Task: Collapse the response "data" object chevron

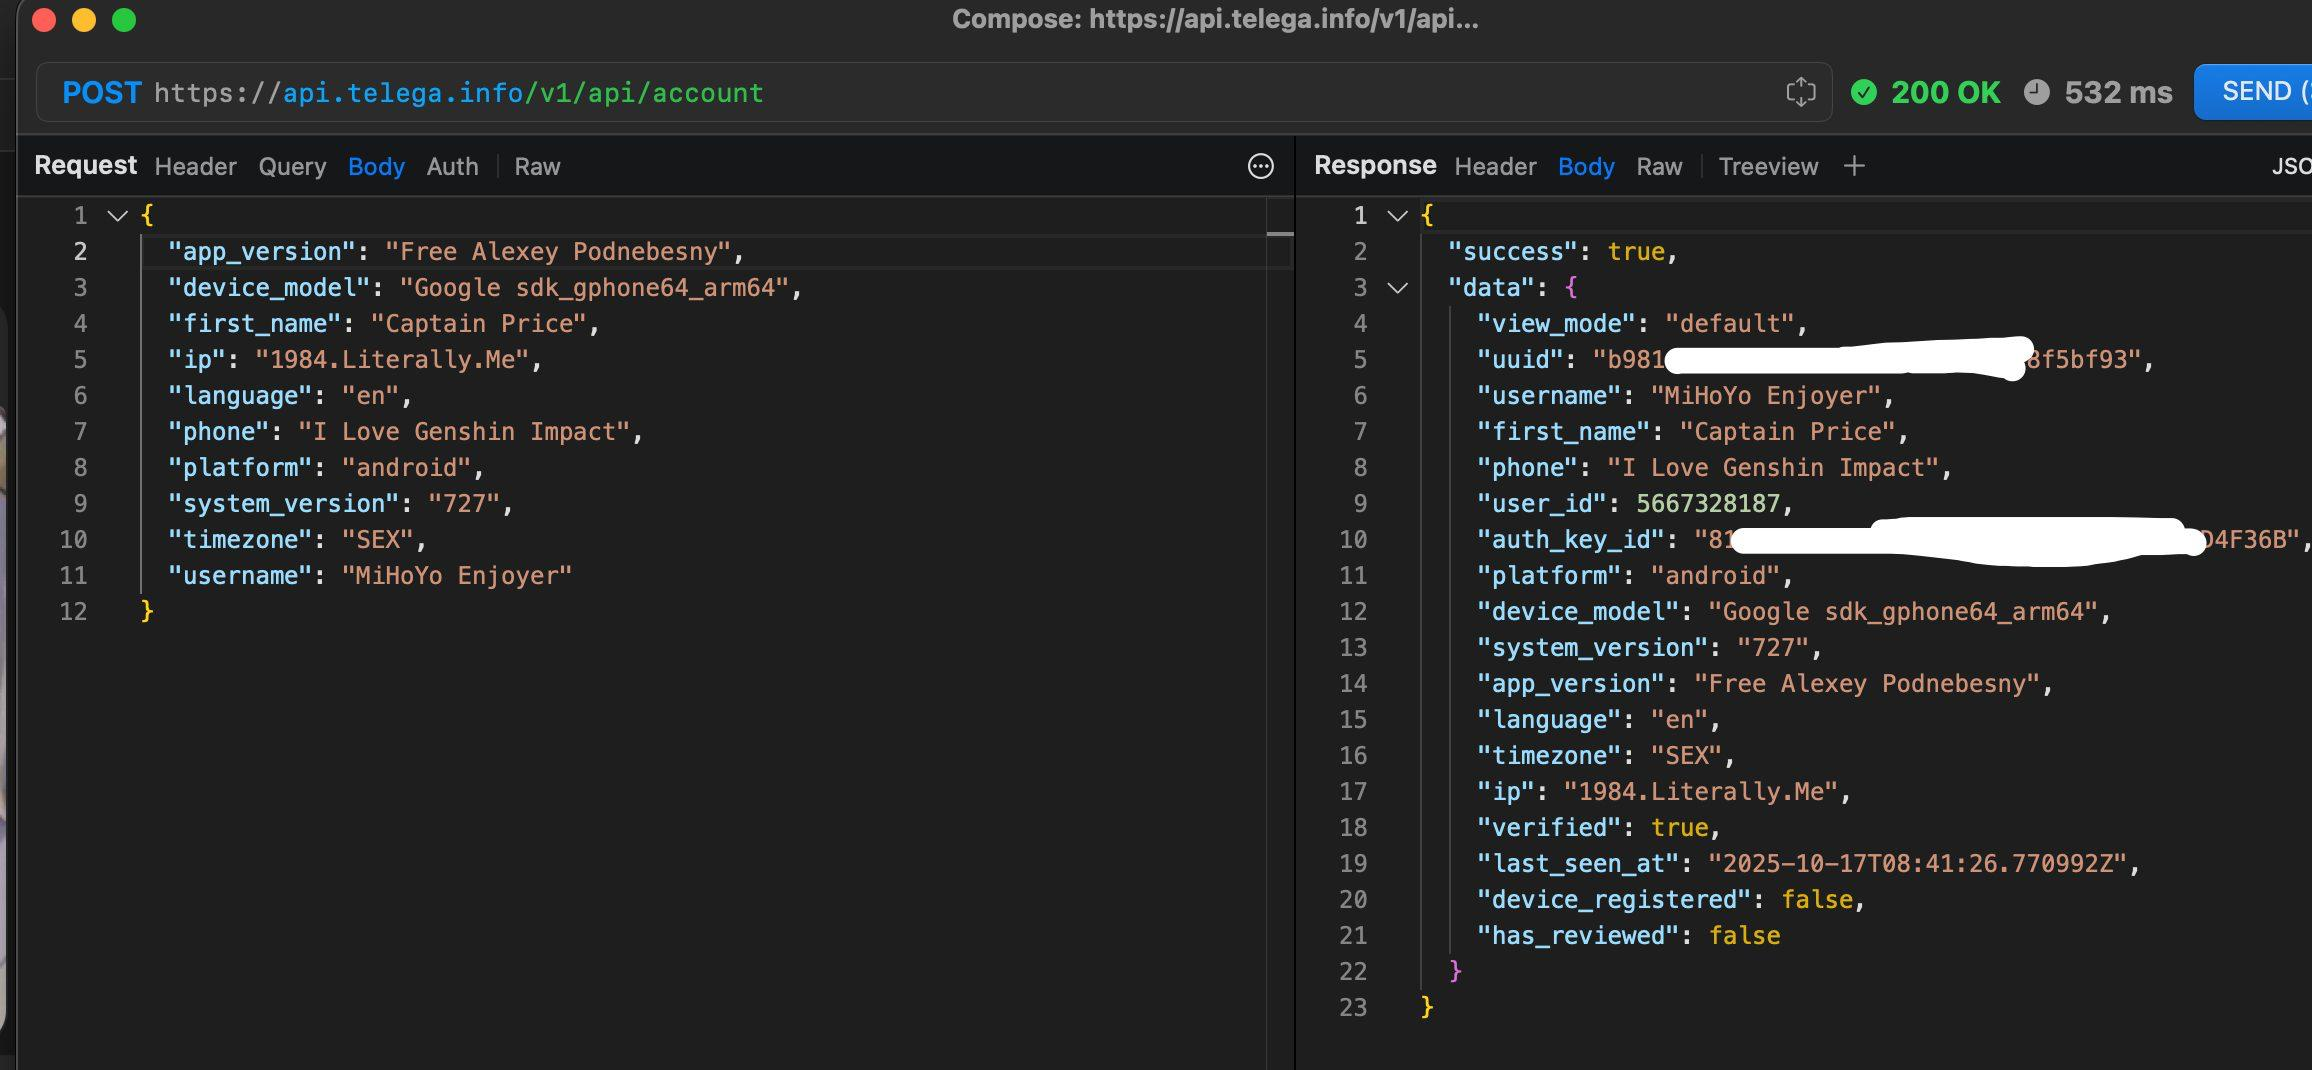Action: click(x=1398, y=288)
